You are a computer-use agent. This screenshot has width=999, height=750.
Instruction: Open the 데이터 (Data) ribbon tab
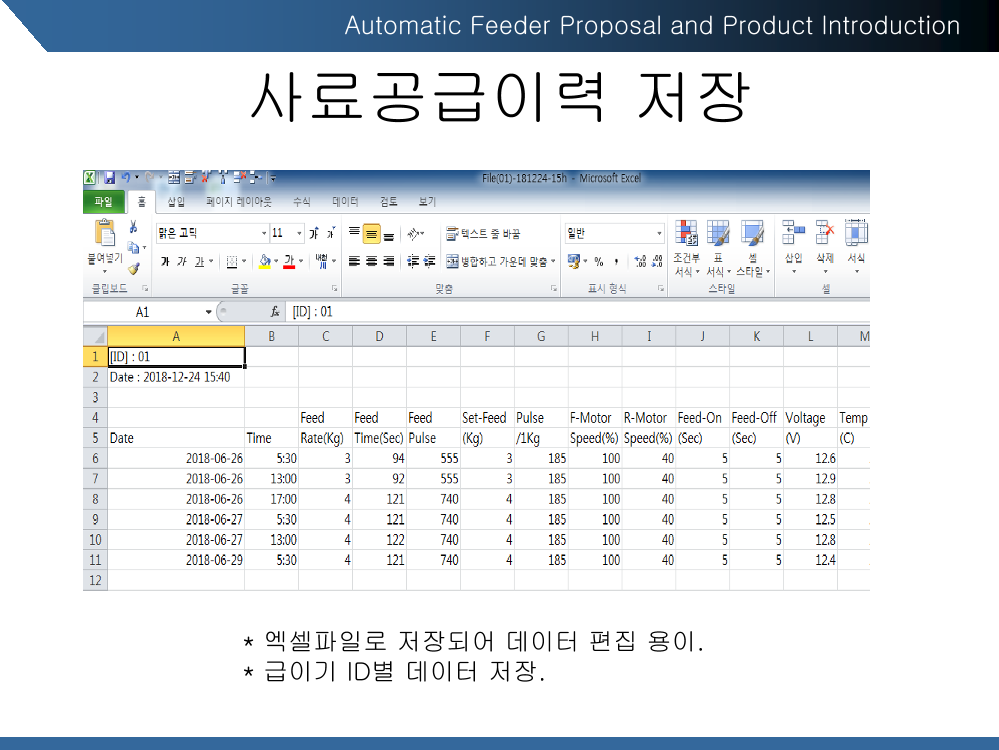pos(345,202)
